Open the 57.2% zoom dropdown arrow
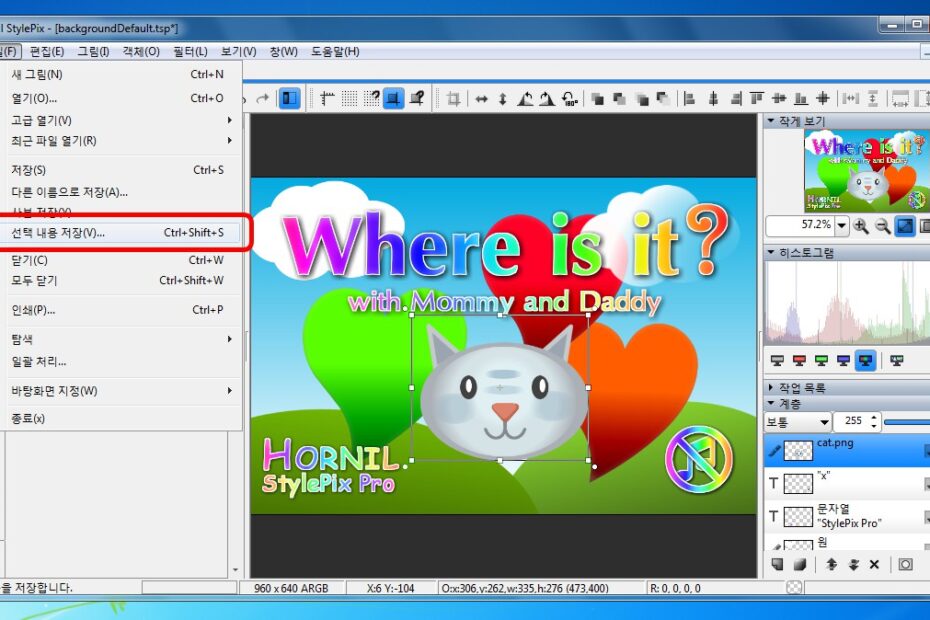 (842, 225)
